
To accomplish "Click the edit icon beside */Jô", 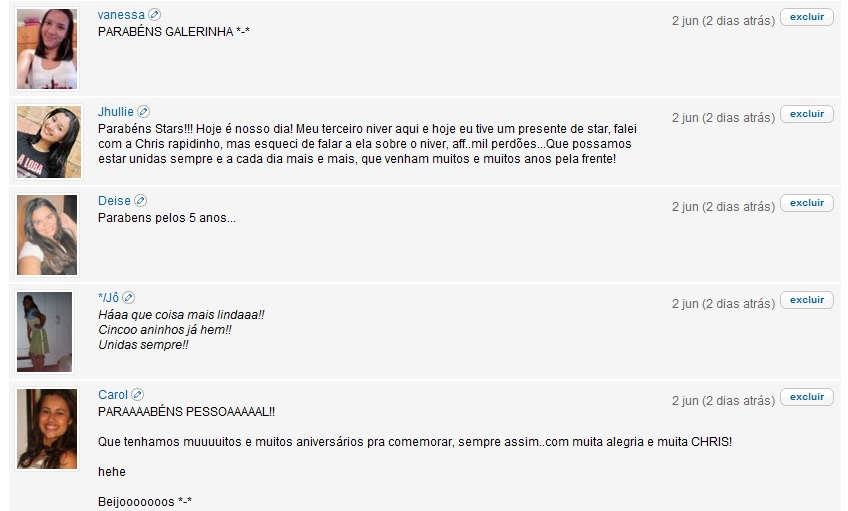I will click(129, 297).
